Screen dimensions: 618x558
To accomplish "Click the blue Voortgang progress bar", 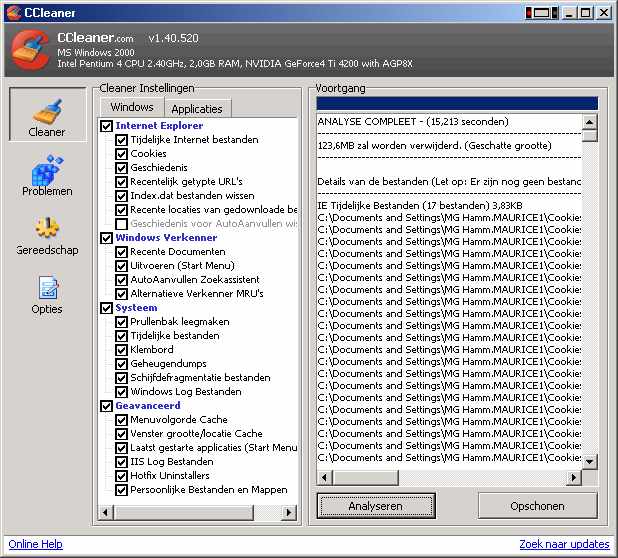I will tap(457, 103).
